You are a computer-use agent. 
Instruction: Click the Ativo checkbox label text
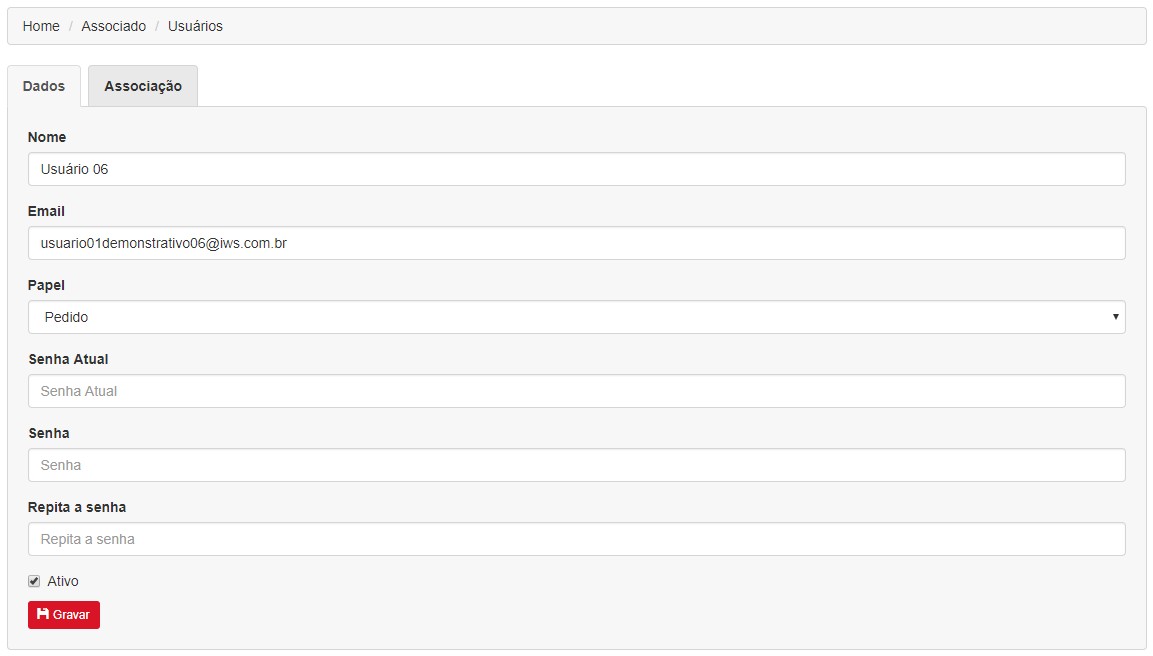click(x=63, y=581)
